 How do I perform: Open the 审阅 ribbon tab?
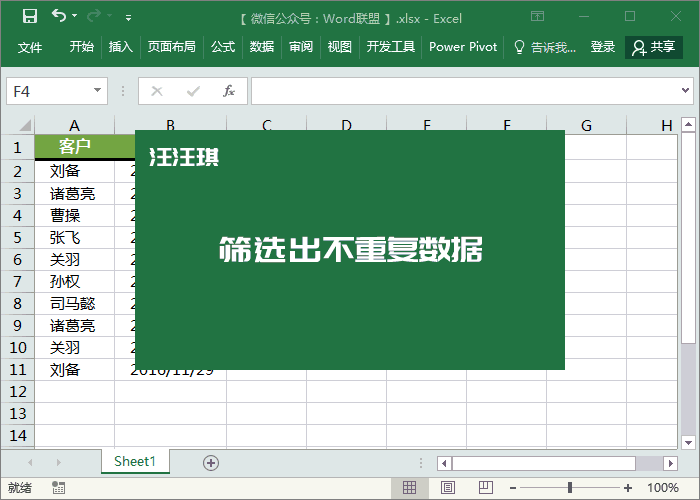pyautogui.click(x=300, y=46)
